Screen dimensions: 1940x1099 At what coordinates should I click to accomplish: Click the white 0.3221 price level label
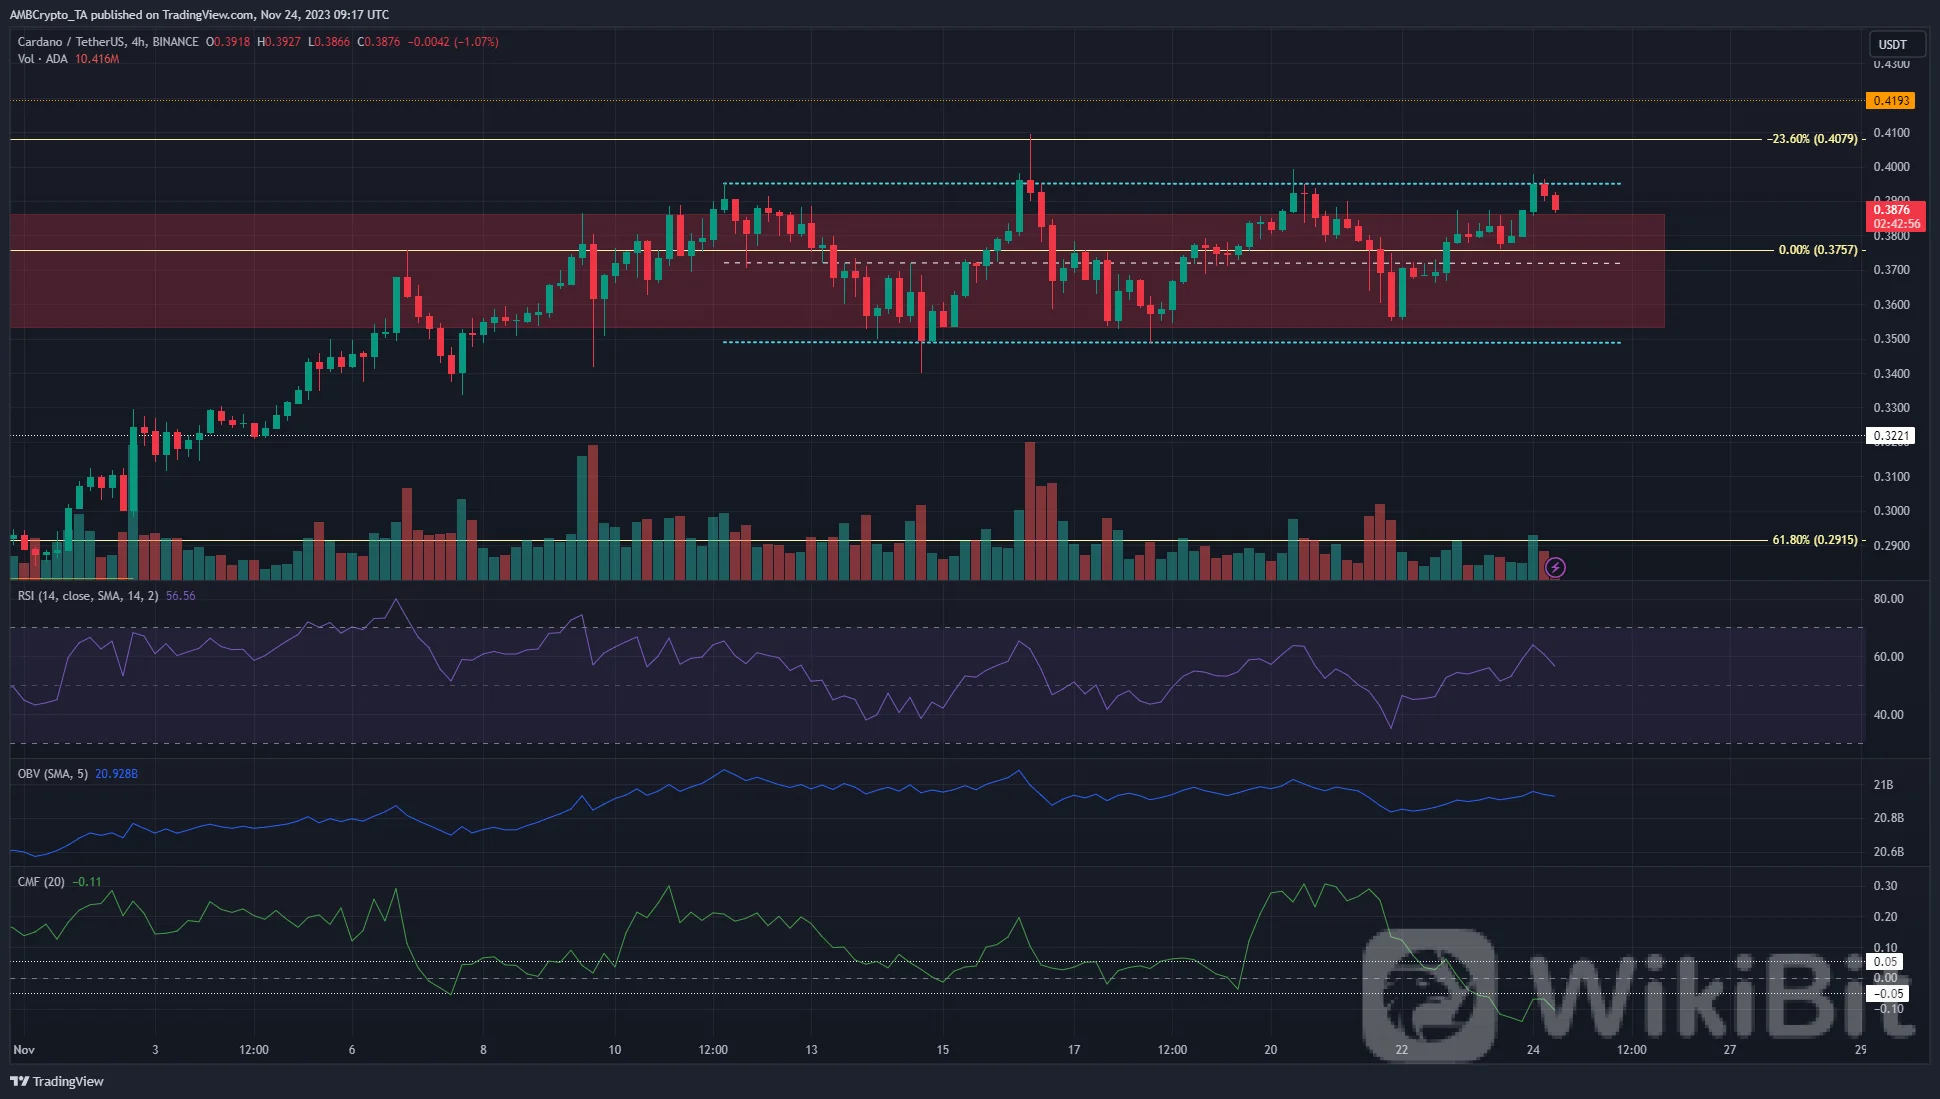pos(1890,436)
